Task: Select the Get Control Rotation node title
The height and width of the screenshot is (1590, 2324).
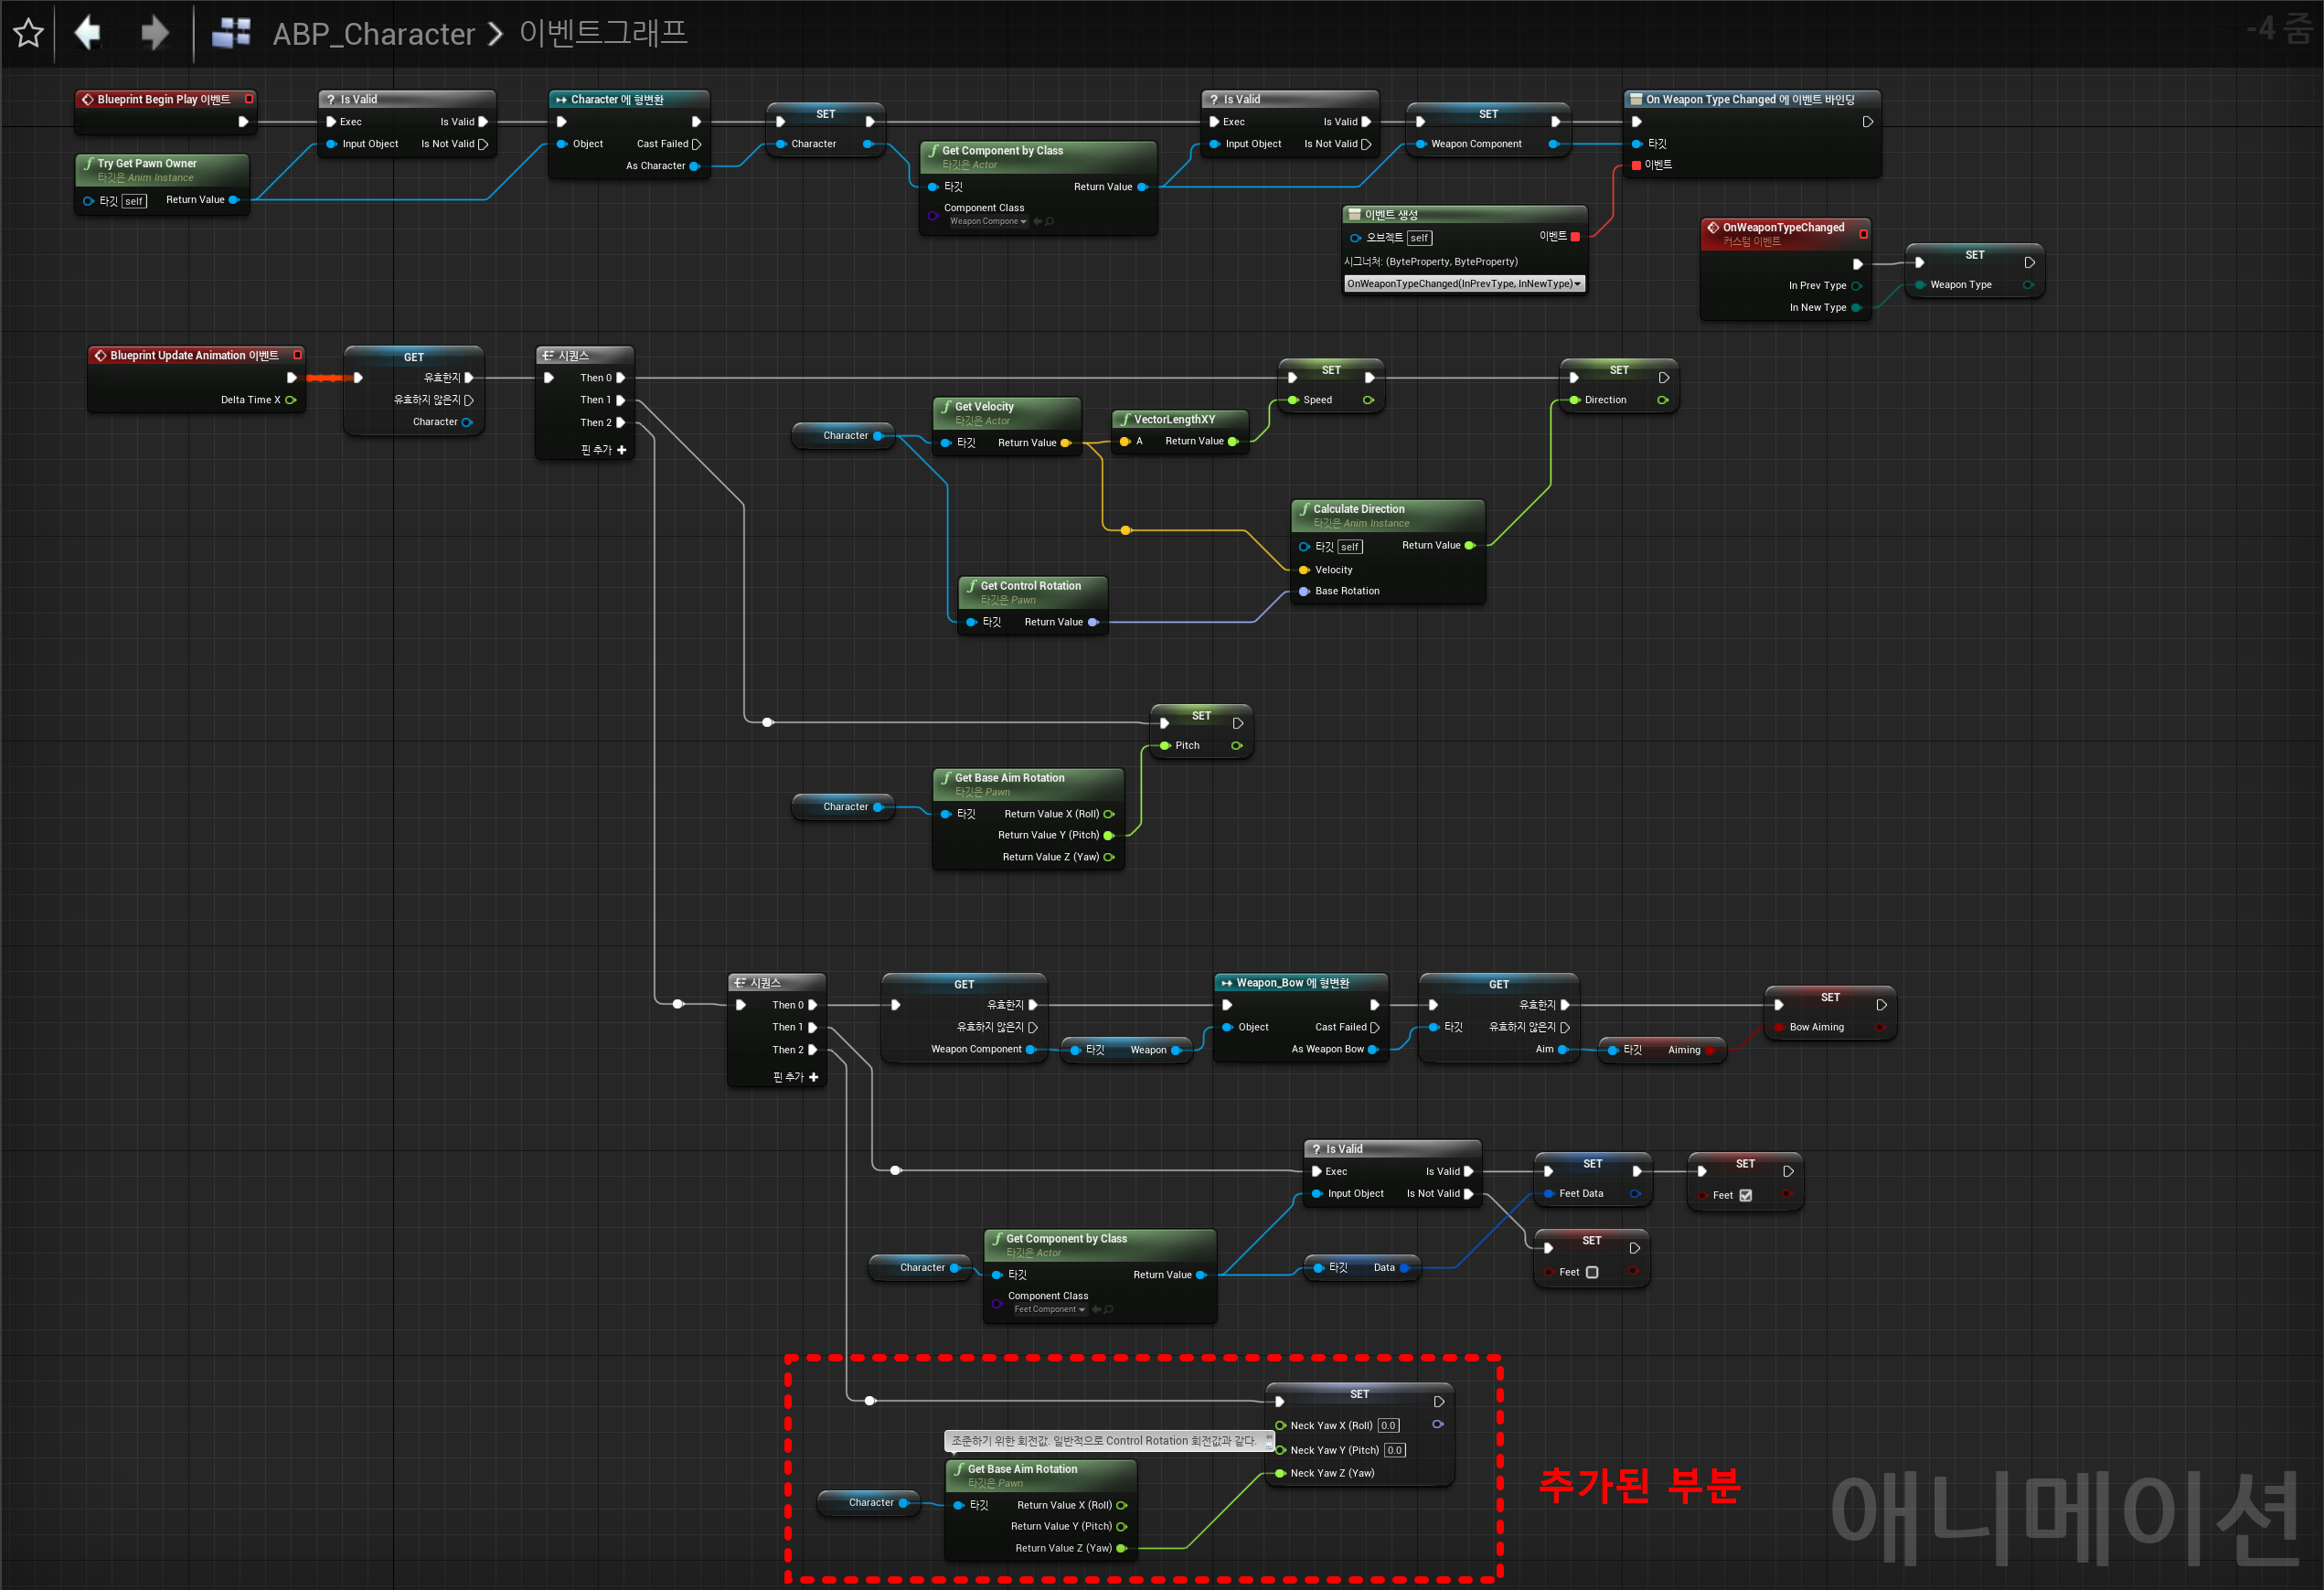Action: pyautogui.click(x=1031, y=586)
